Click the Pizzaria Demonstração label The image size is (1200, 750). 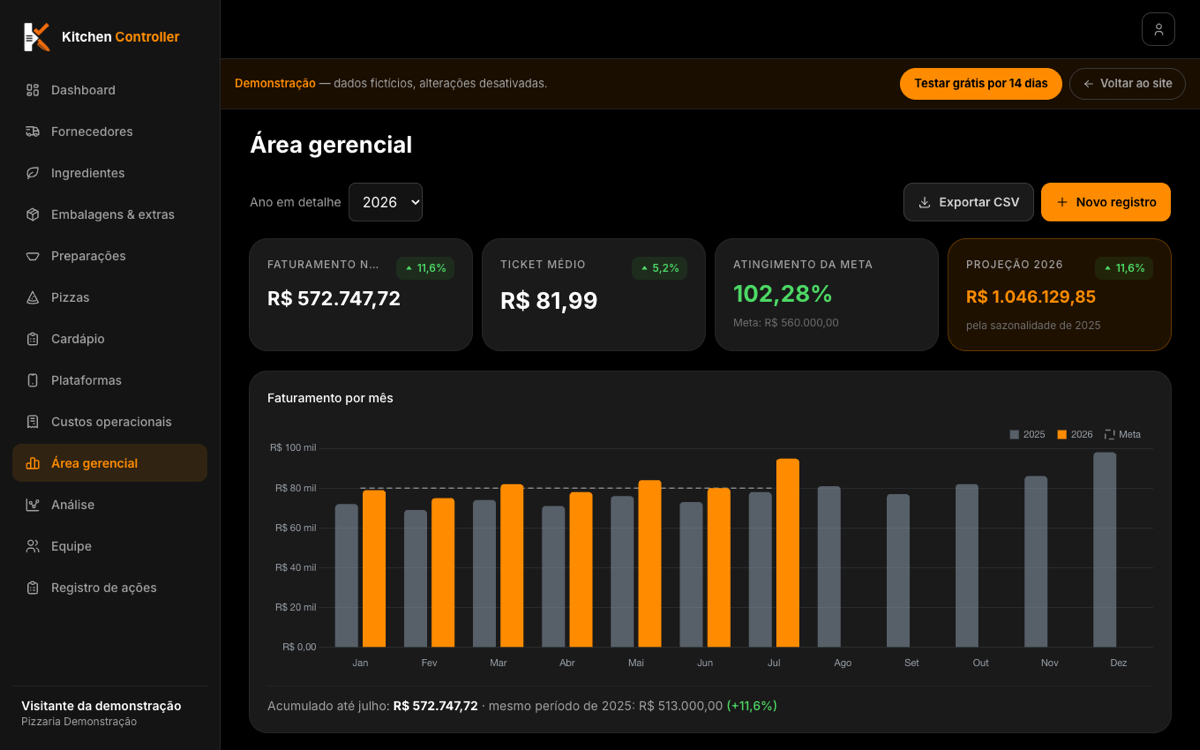(79, 722)
